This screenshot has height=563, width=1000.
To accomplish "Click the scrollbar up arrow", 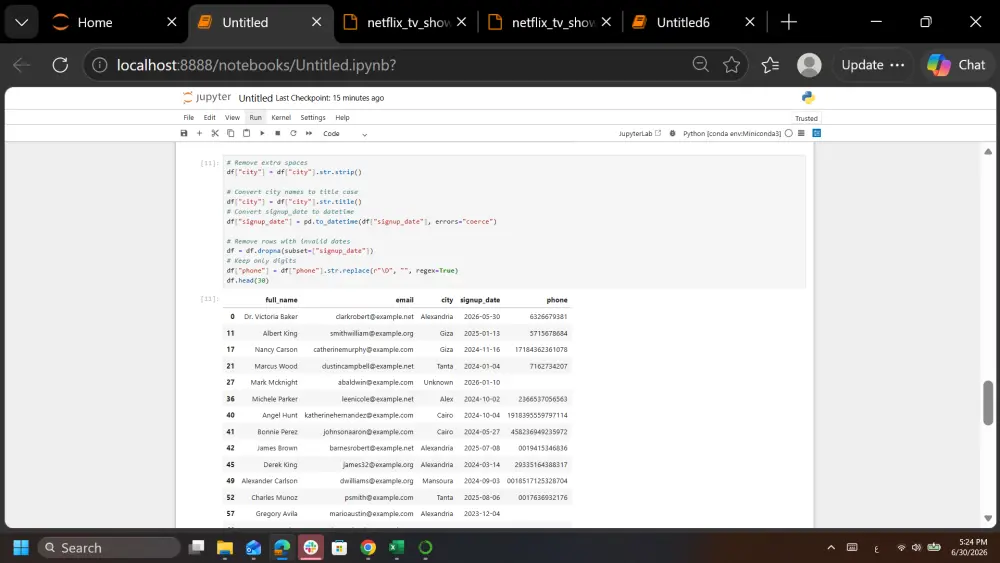I will (988, 152).
